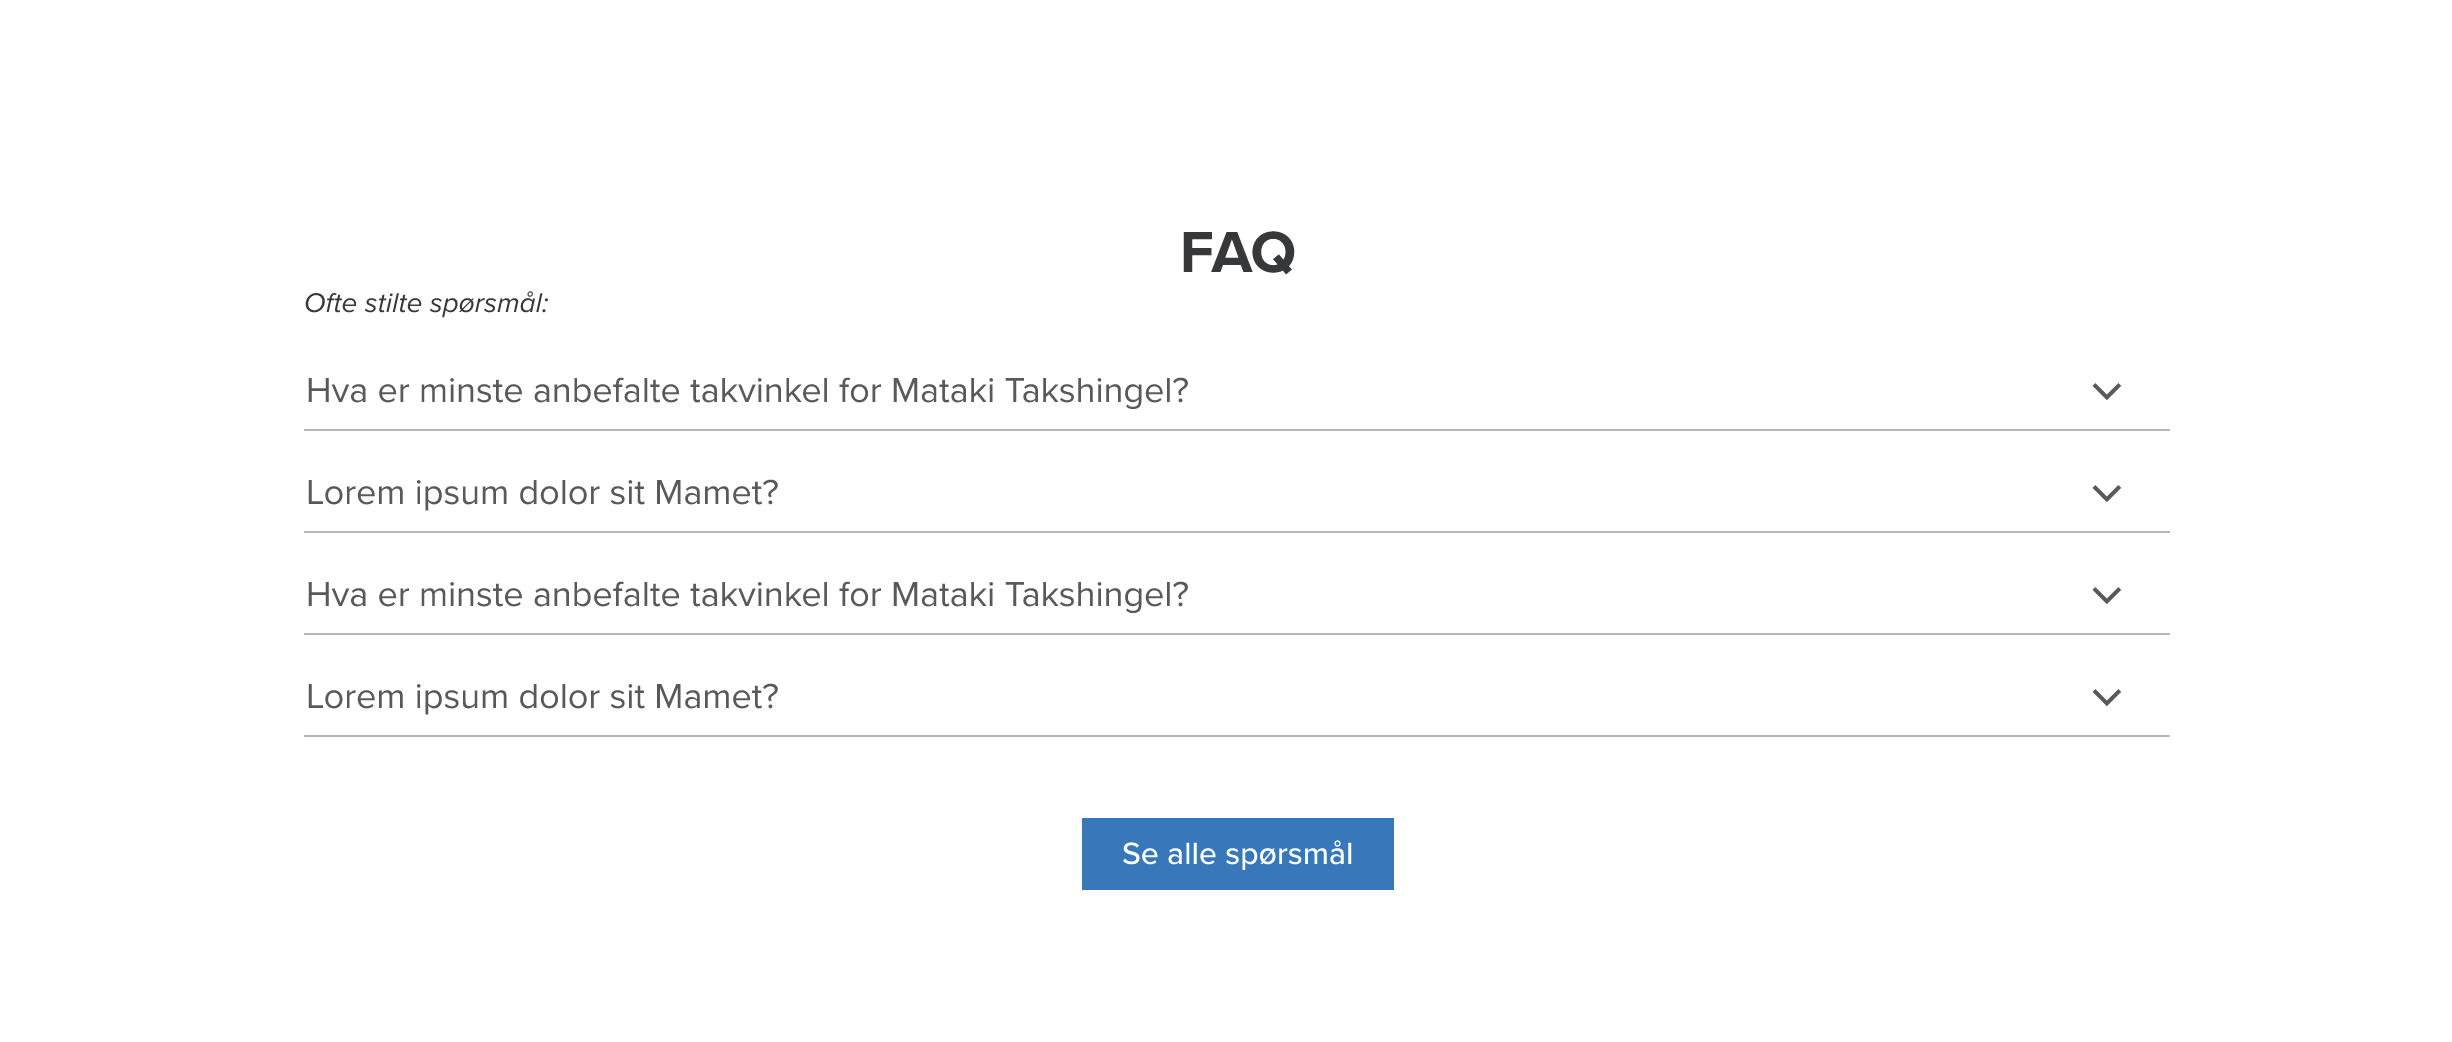The width and height of the screenshot is (2452, 1042).
Task: Click the divider line under second question
Action: [x=1236, y=532]
